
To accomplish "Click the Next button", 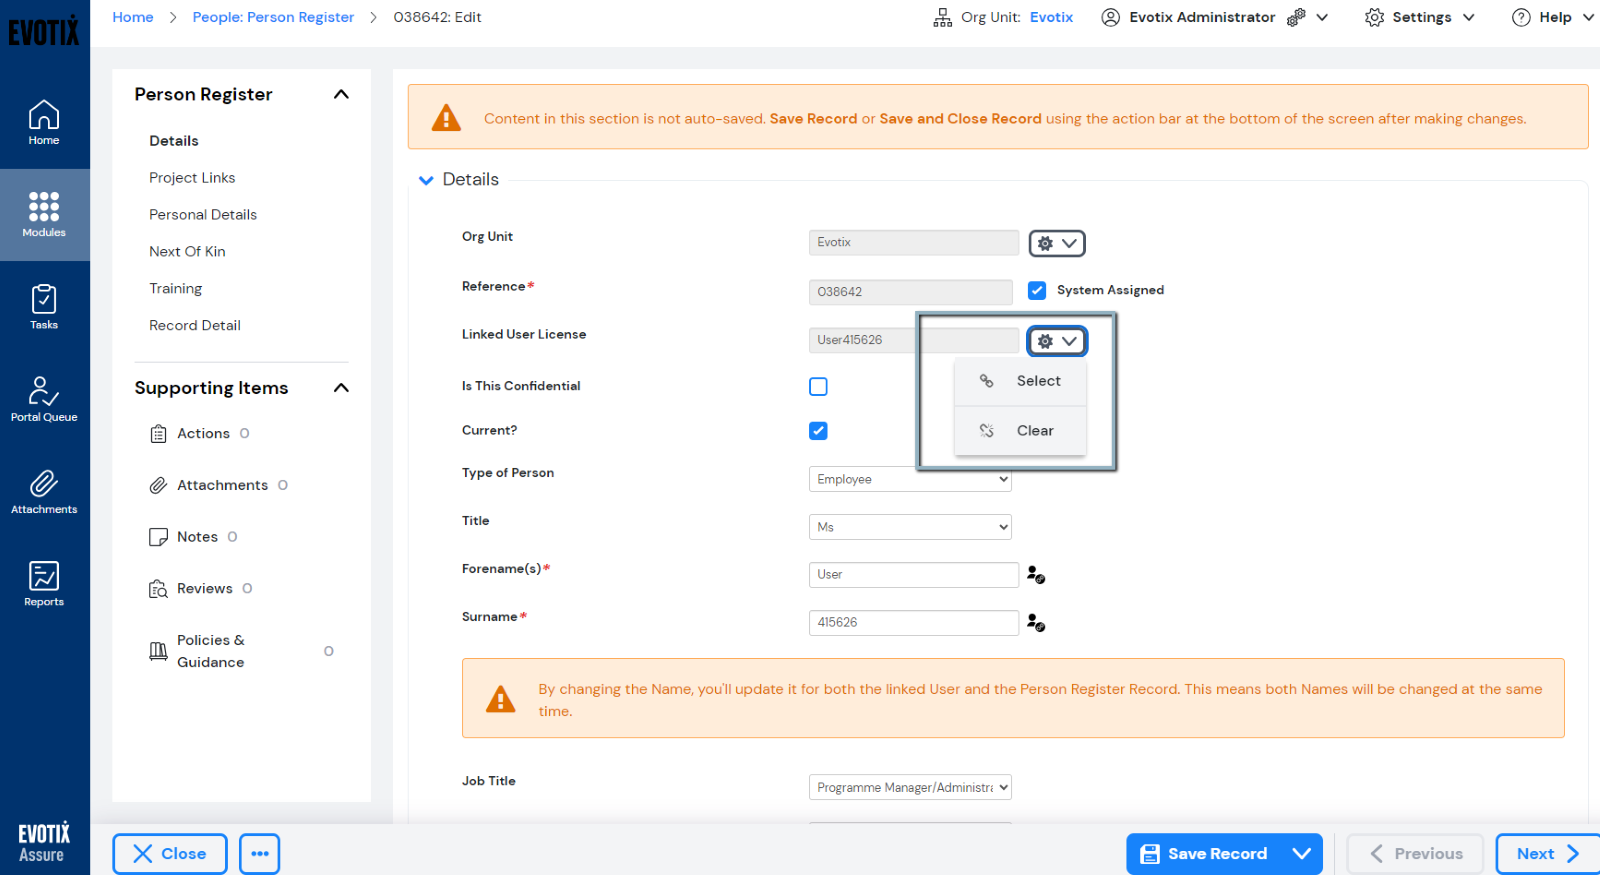I will coord(1547,854).
